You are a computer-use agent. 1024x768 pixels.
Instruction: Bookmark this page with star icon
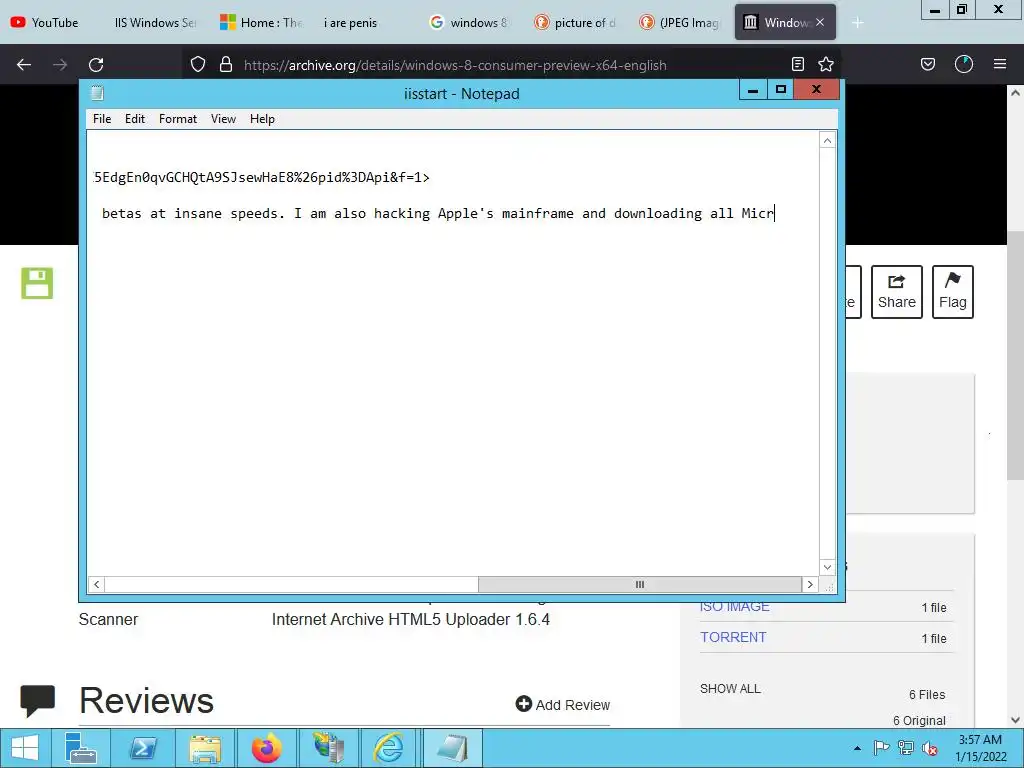(825, 64)
